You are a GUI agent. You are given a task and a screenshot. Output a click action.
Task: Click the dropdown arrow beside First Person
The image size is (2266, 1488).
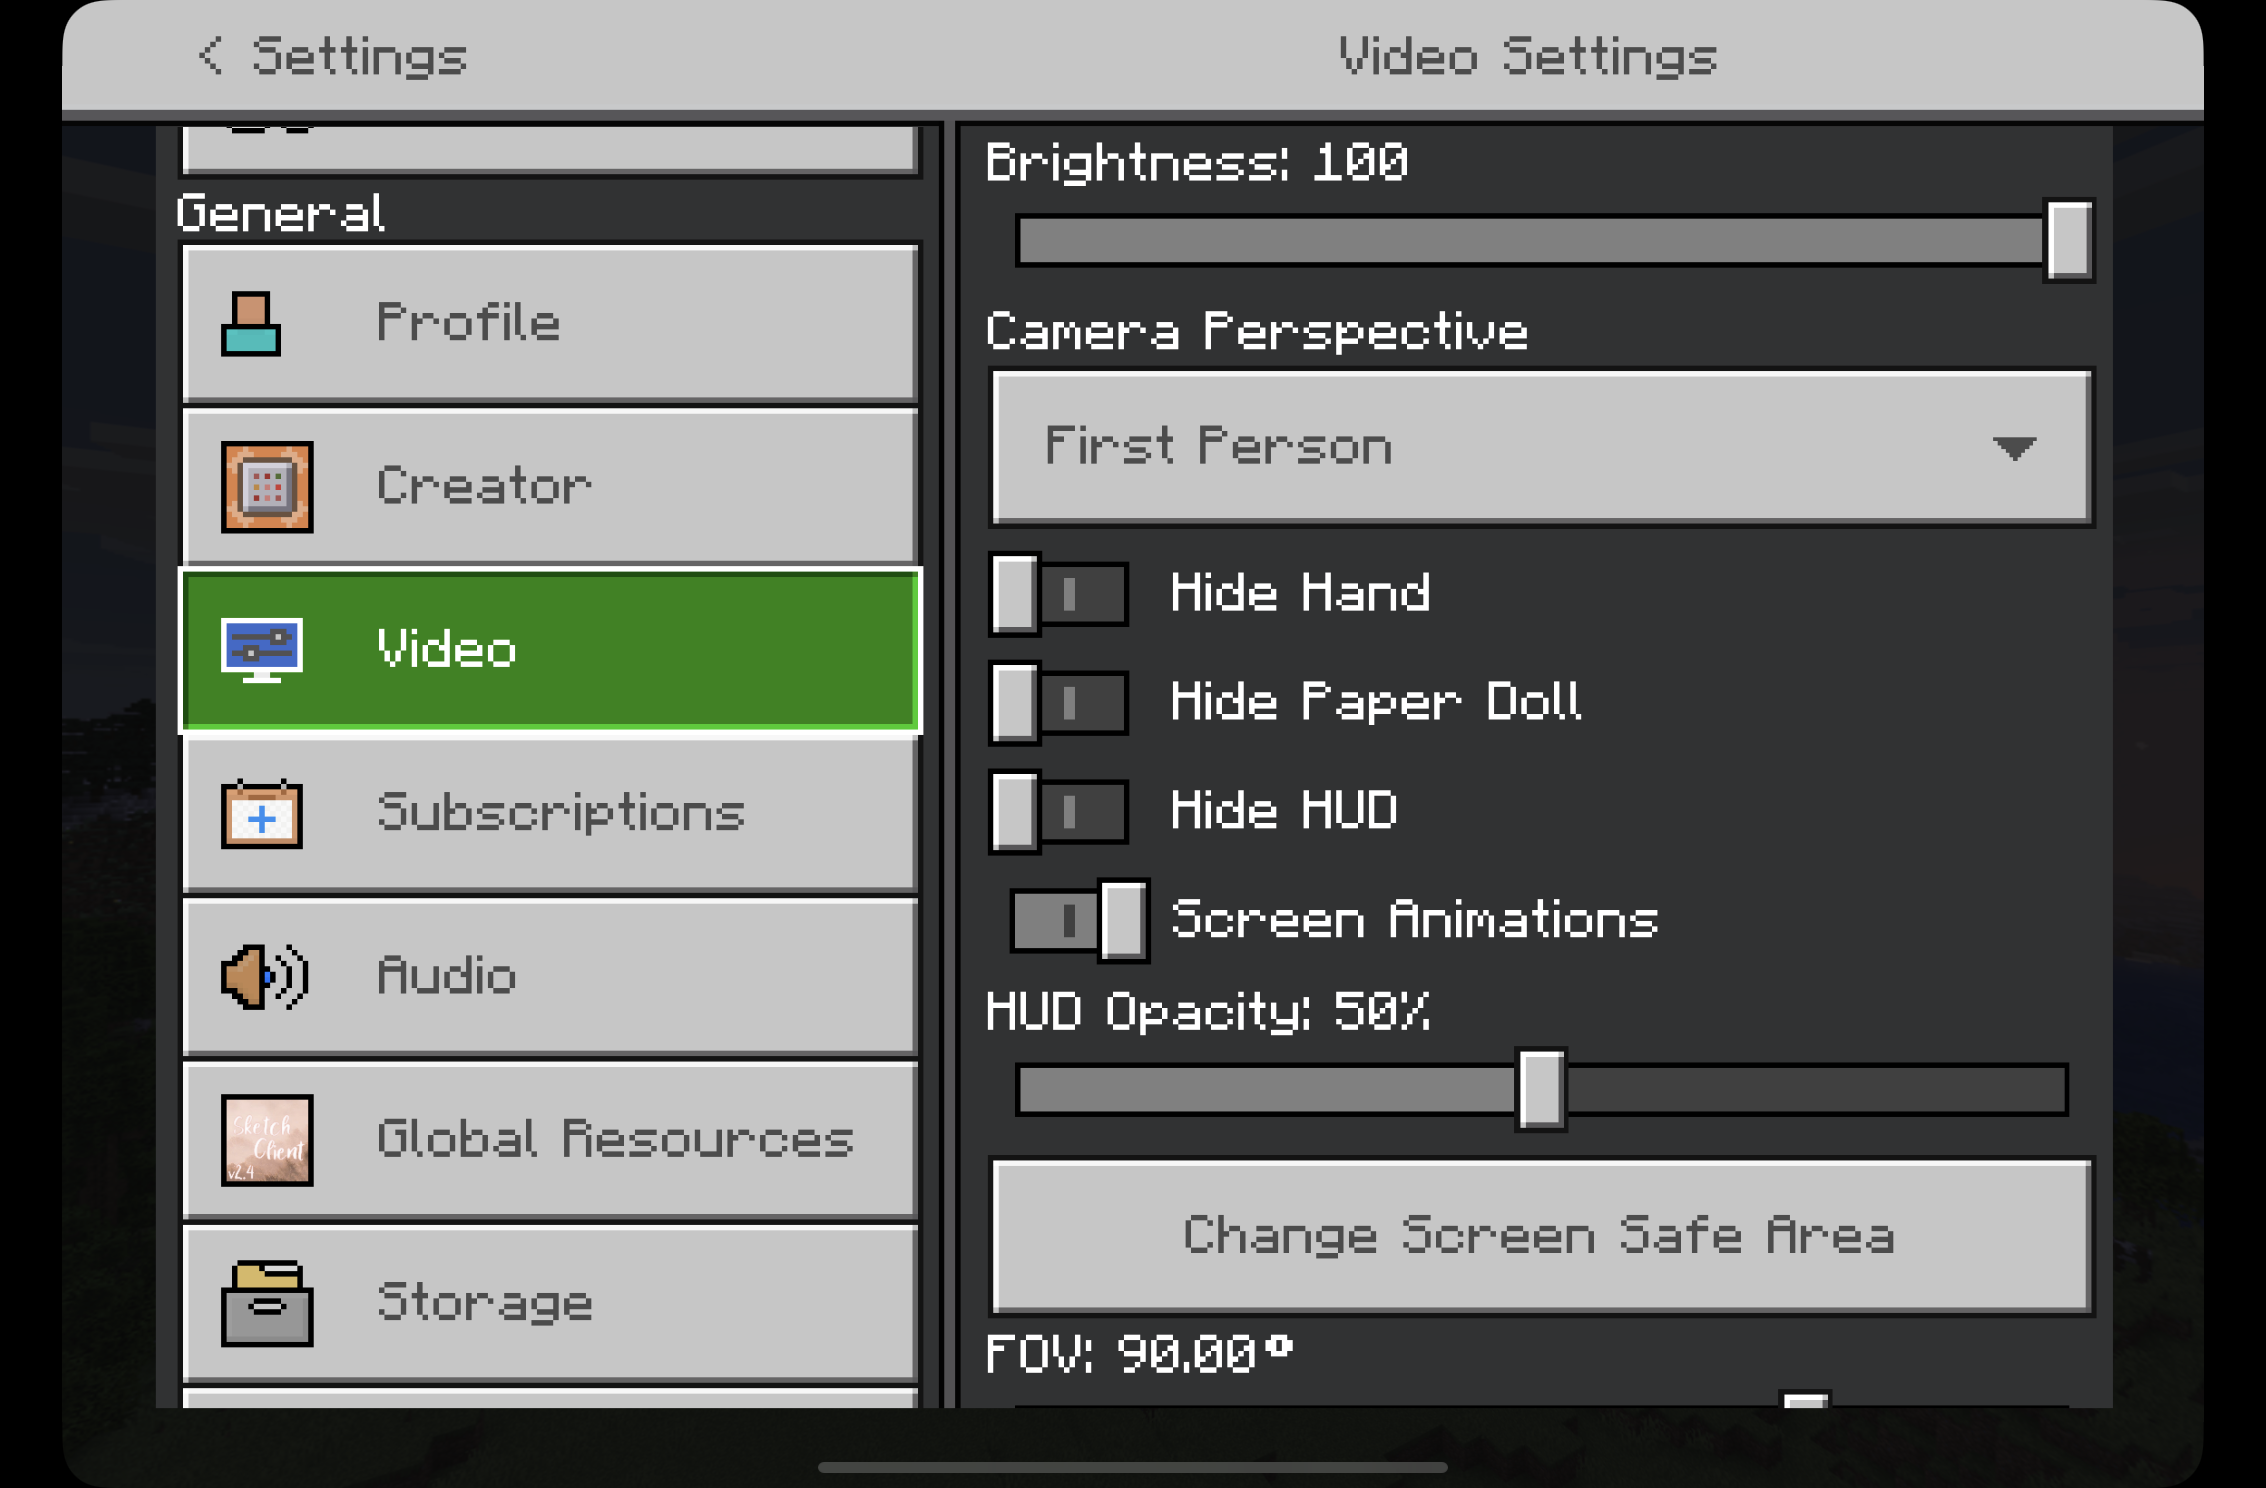point(2013,448)
